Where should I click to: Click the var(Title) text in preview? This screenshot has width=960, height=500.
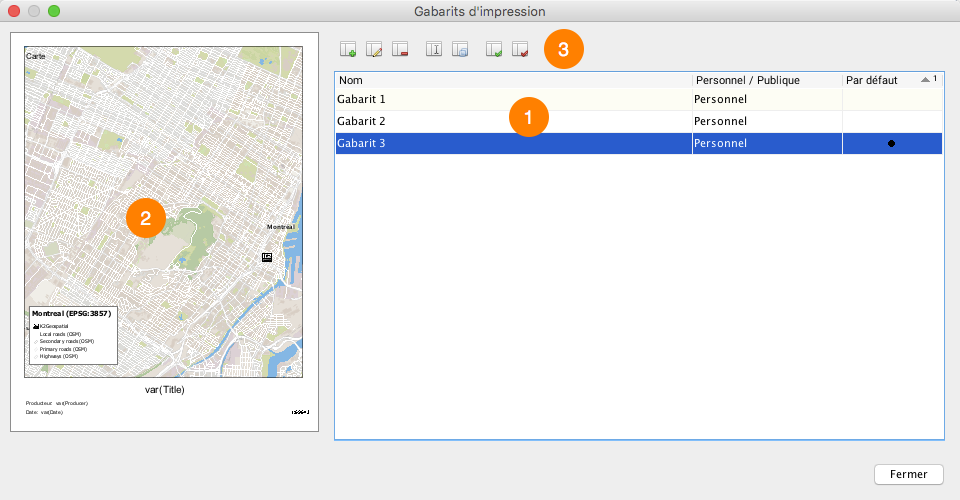[x=164, y=390]
